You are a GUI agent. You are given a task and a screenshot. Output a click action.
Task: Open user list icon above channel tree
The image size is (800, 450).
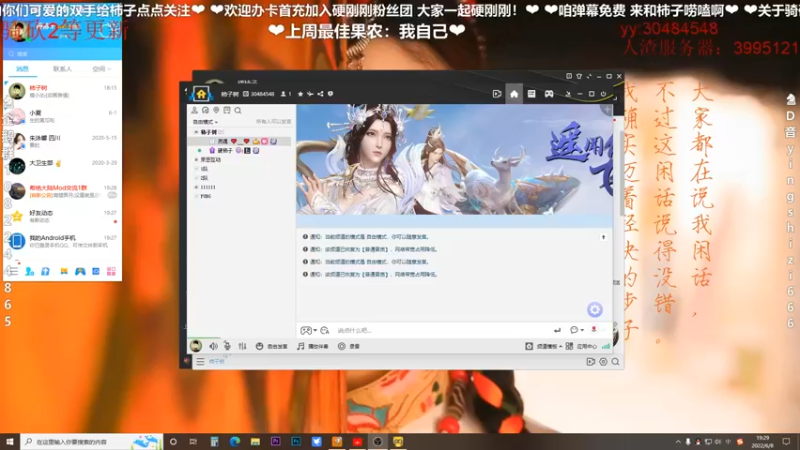pos(194,110)
